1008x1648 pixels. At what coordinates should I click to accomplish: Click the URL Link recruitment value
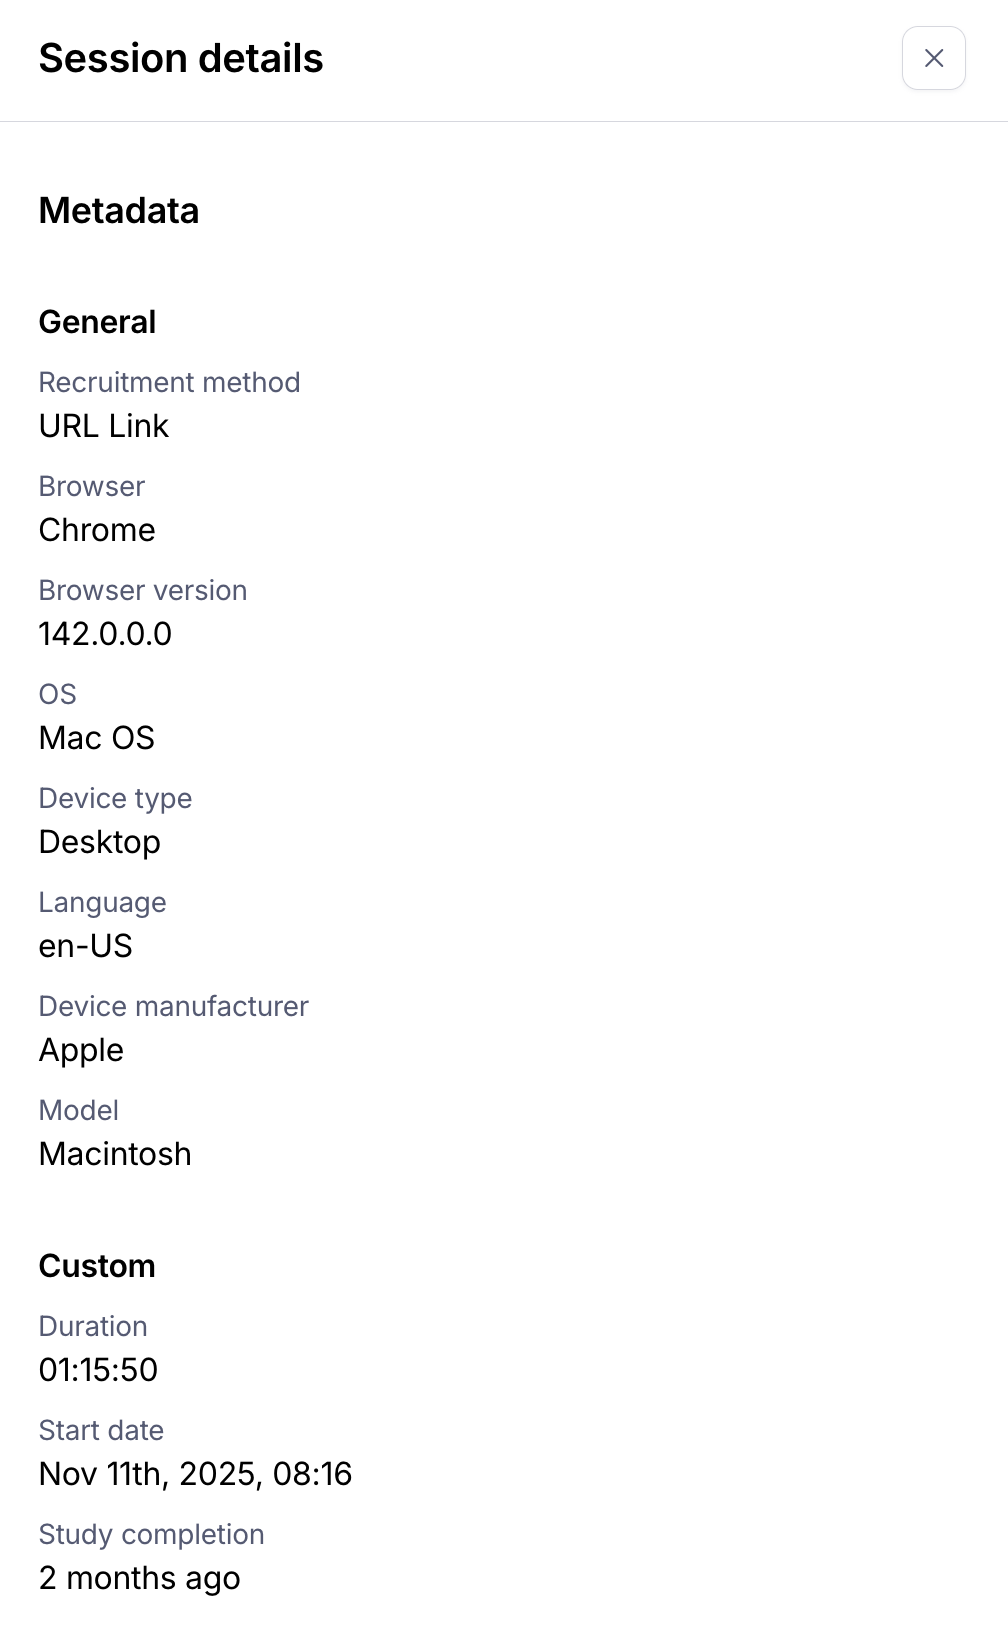(x=104, y=426)
